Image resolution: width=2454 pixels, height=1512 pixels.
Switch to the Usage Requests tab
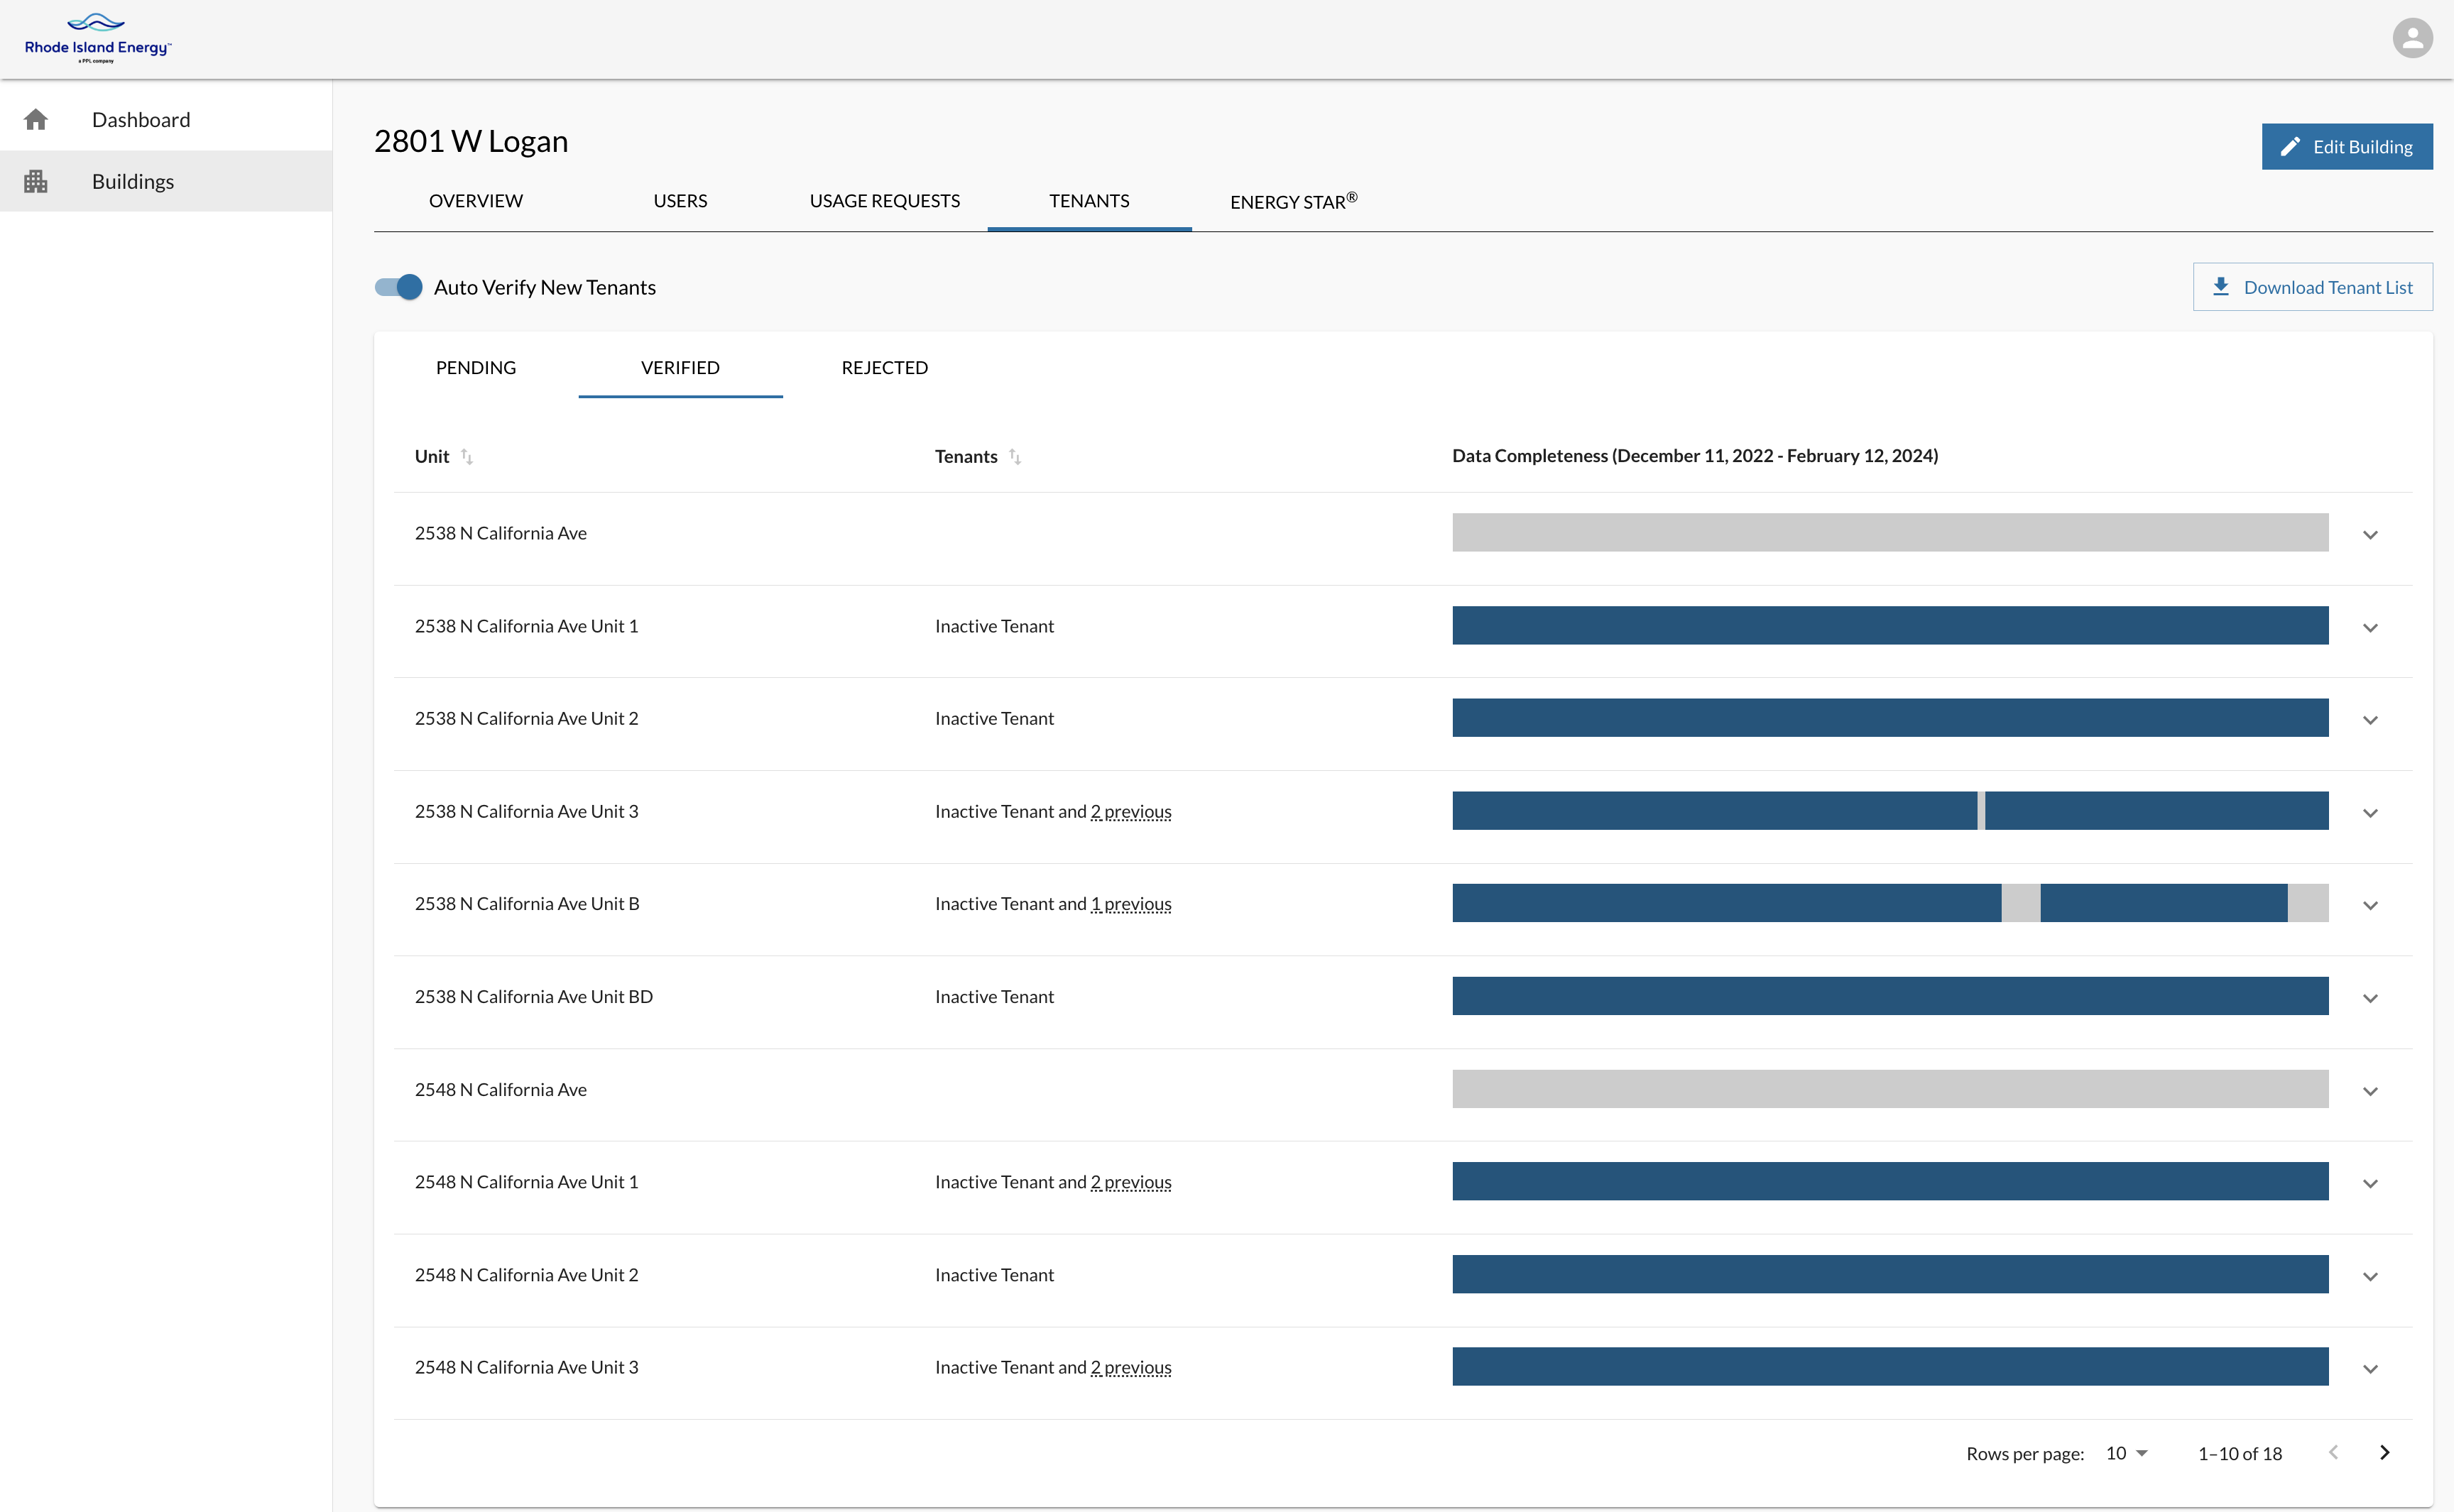[x=884, y=201]
